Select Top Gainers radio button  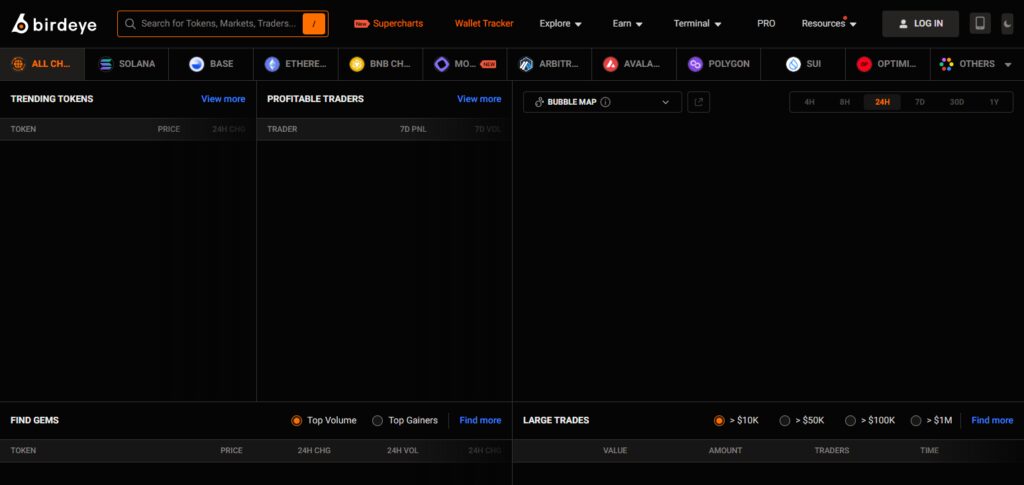pyautogui.click(x=377, y=420)
